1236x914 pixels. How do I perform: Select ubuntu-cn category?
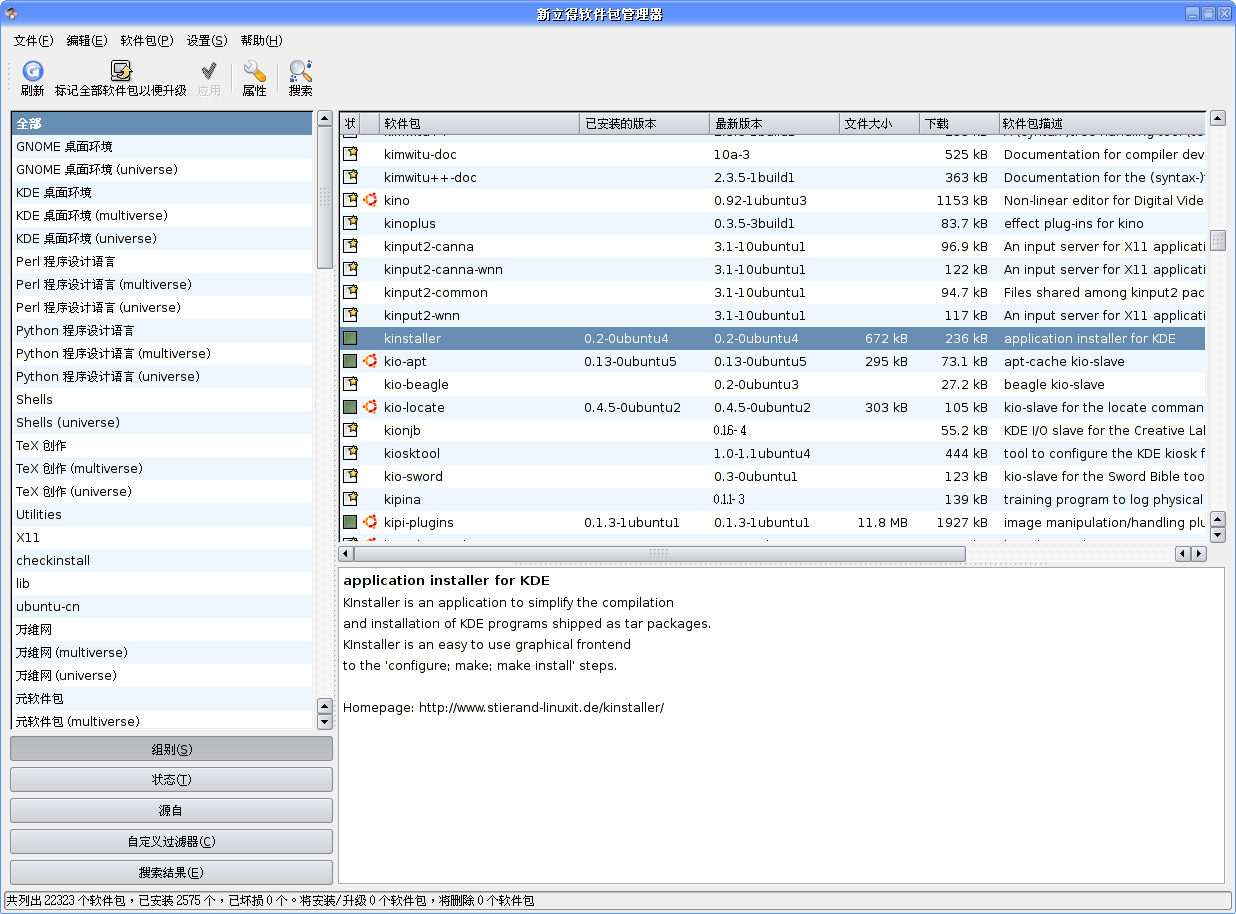[162, 607]
